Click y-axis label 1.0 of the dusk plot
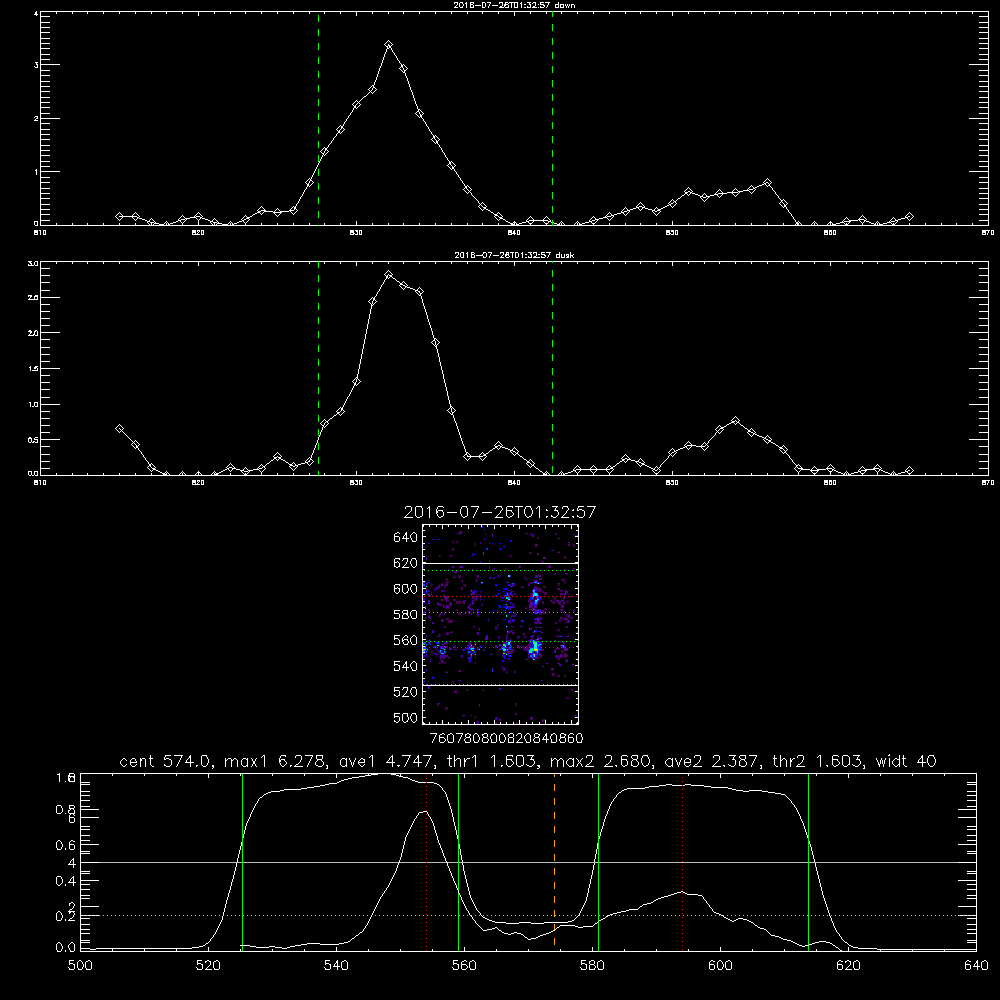The height and width of the screenshot is (1000, 1000). [33, 404]
